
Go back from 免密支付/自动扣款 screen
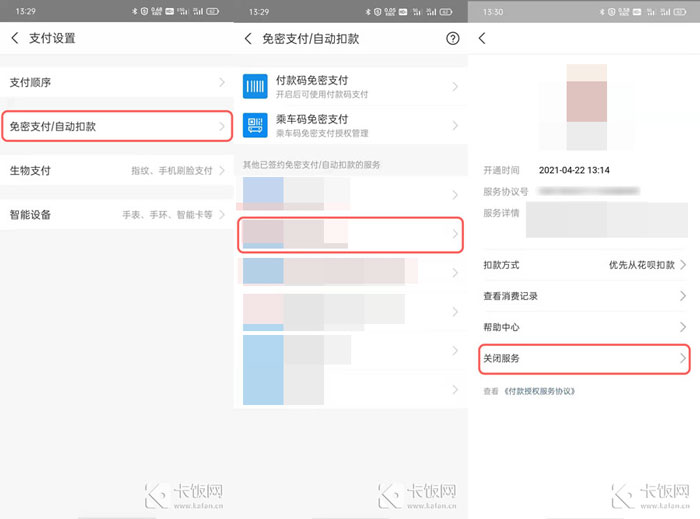248,38
